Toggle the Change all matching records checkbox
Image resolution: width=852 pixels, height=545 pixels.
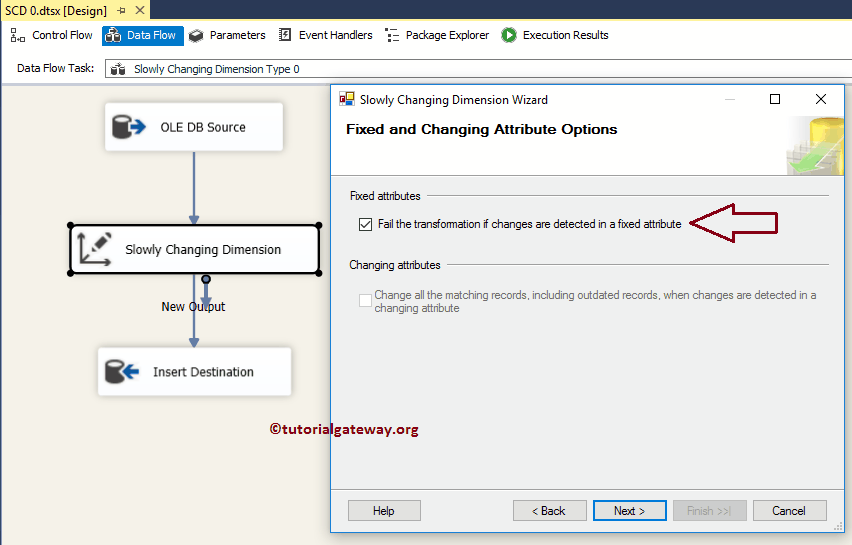pos(365,301)
